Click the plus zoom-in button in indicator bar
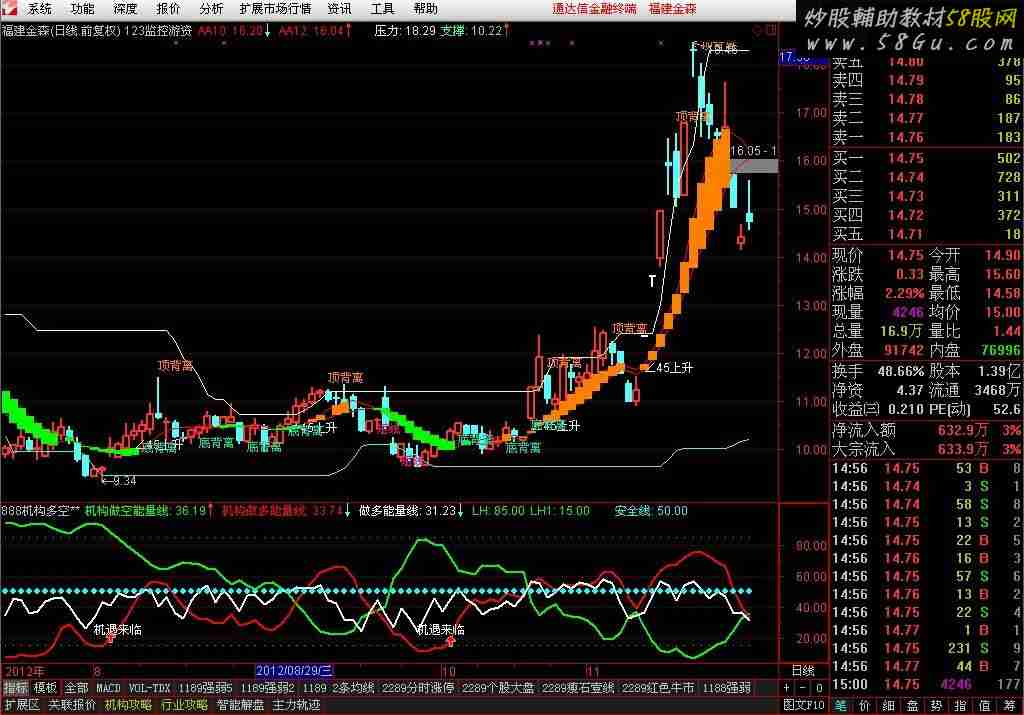Screen dimensions: 1024x715 click(787, 688)
